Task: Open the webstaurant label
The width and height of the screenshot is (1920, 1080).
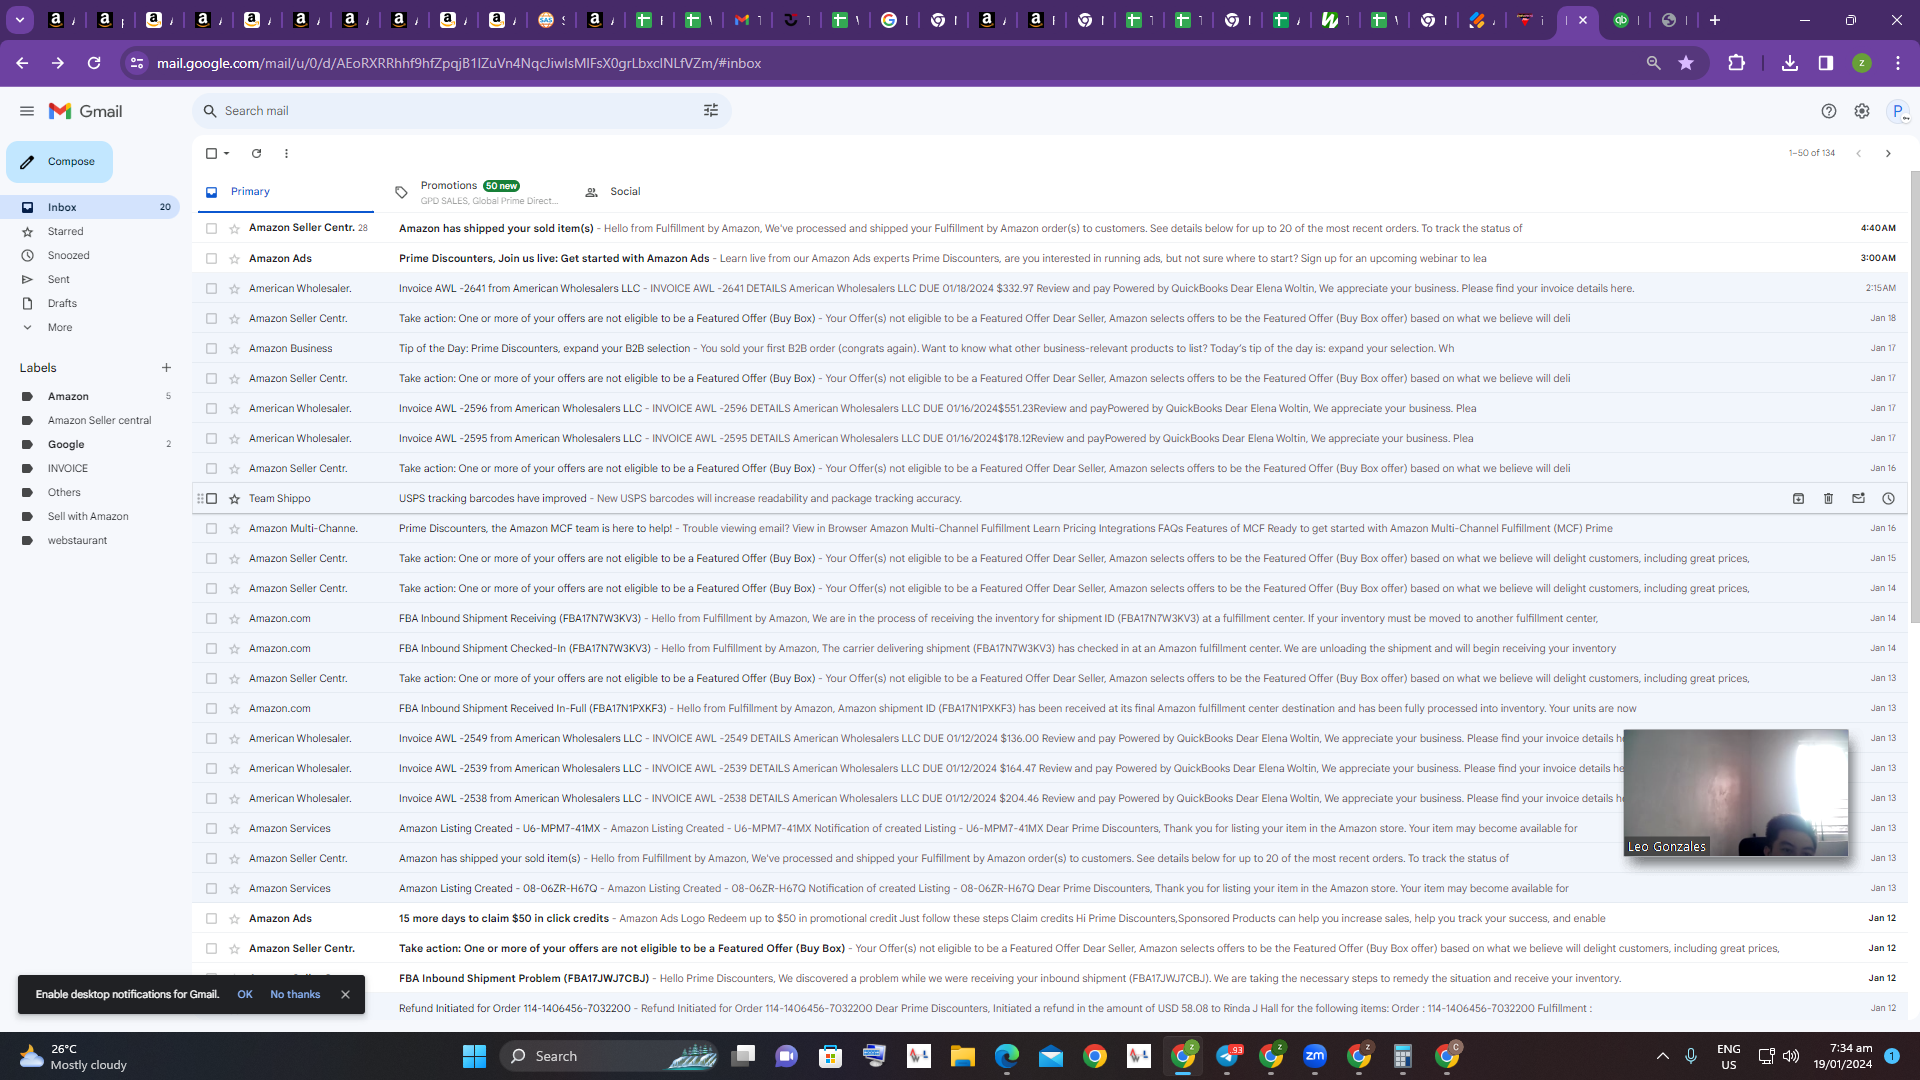Action: (x=90, y=540)
